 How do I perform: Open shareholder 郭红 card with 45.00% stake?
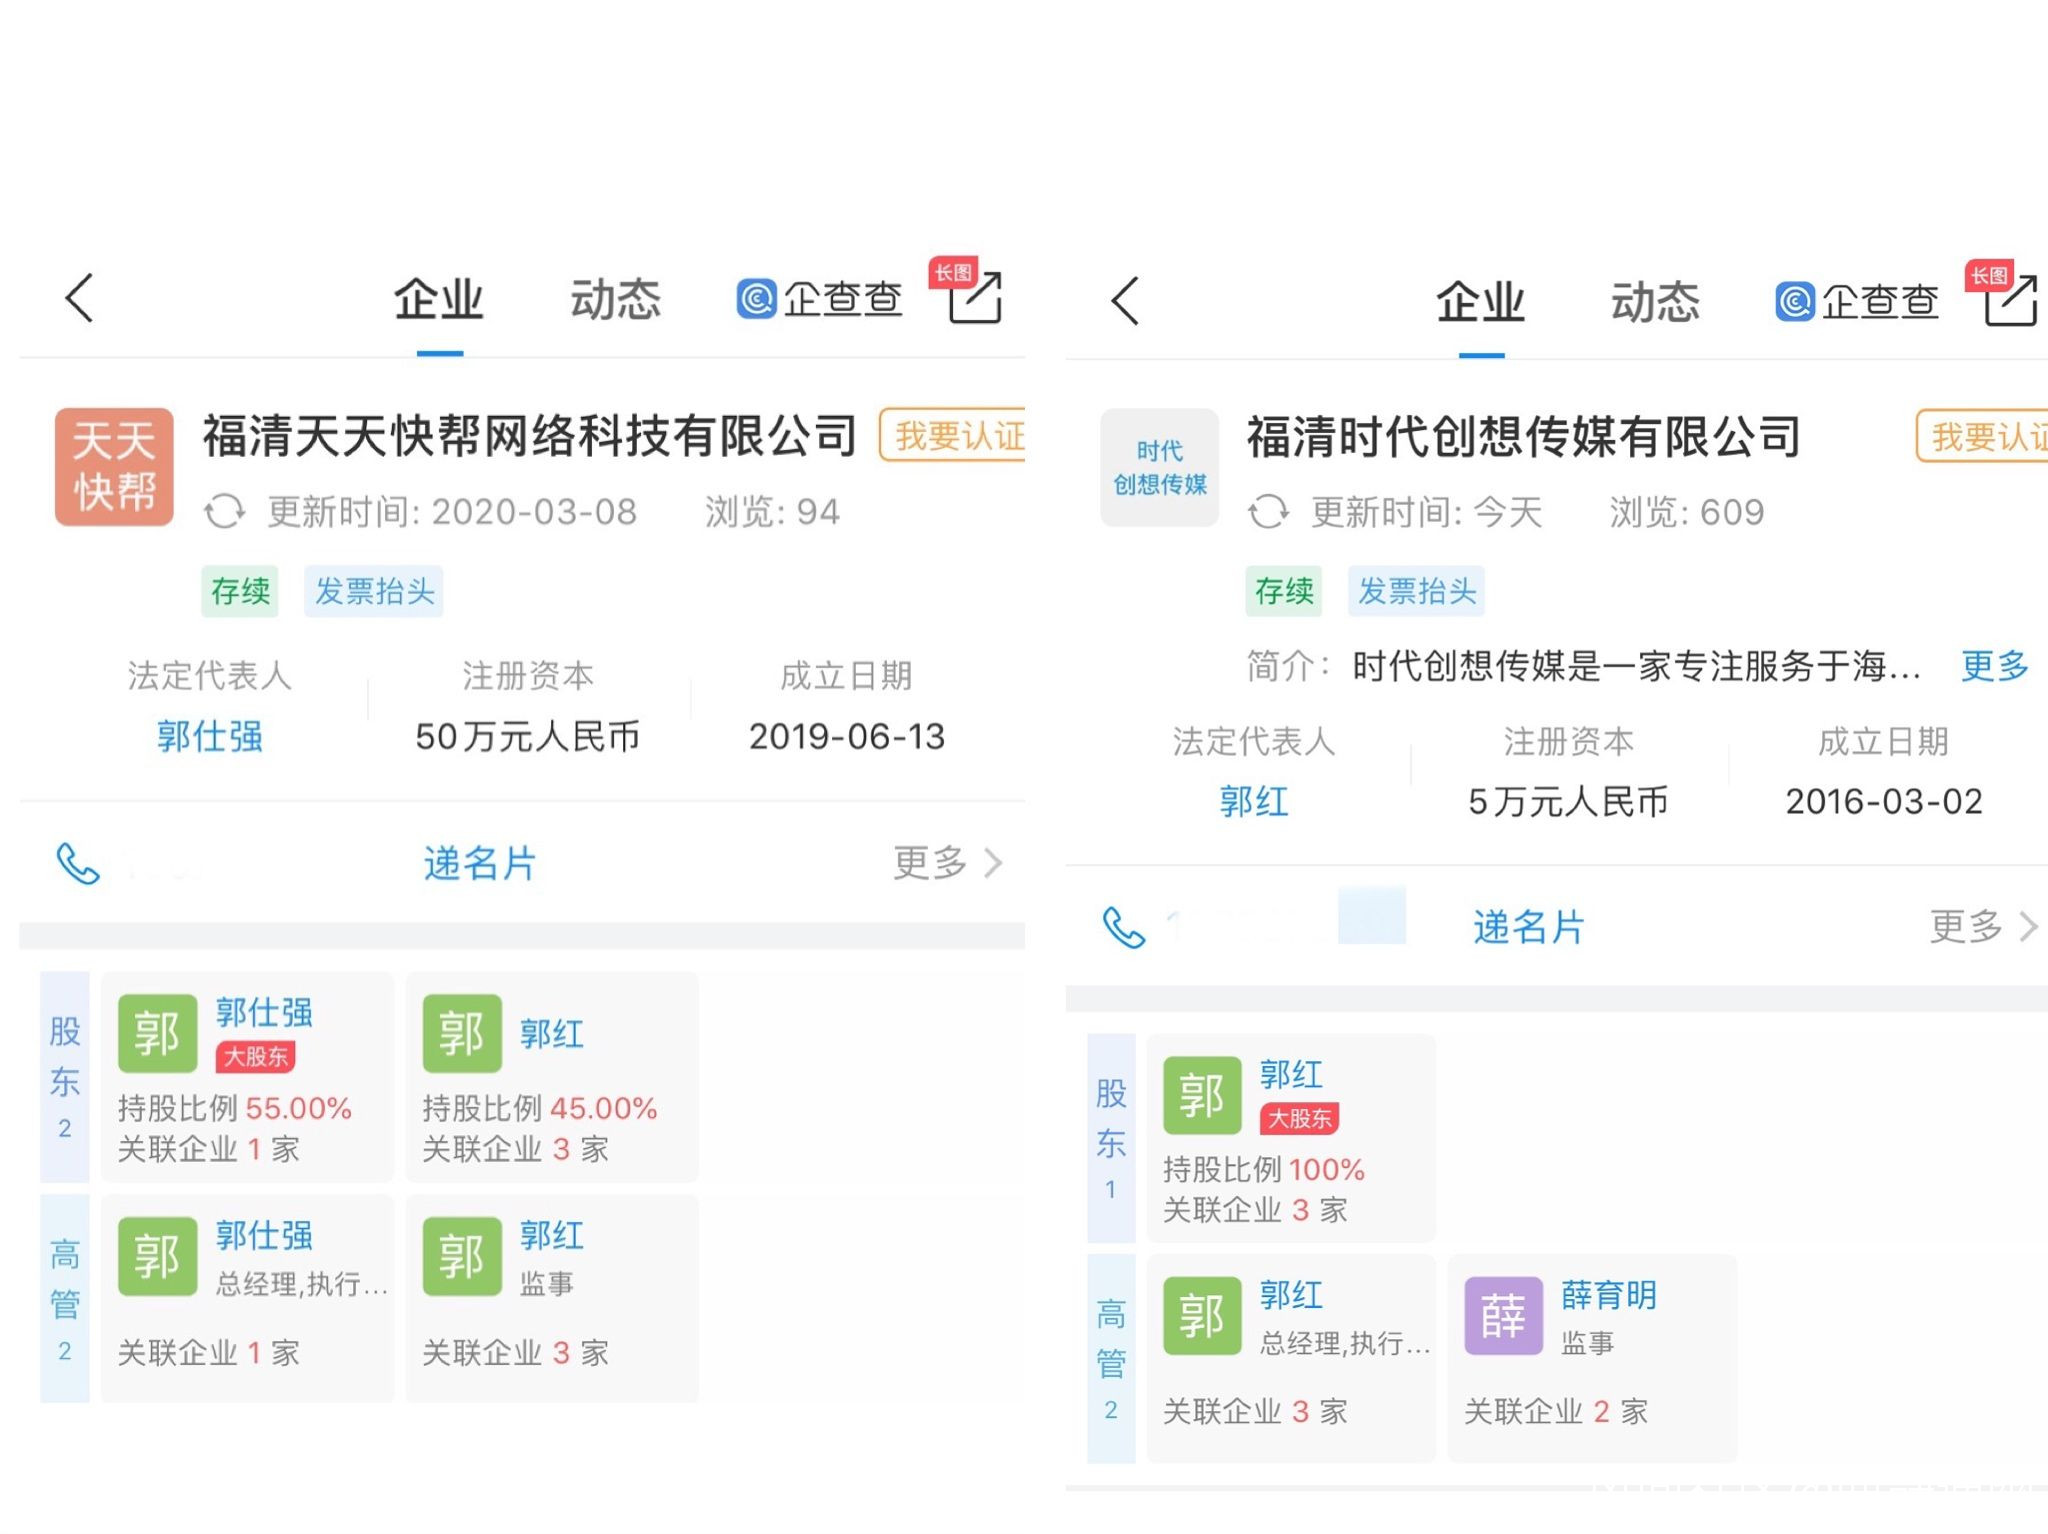pos(552,1077)
